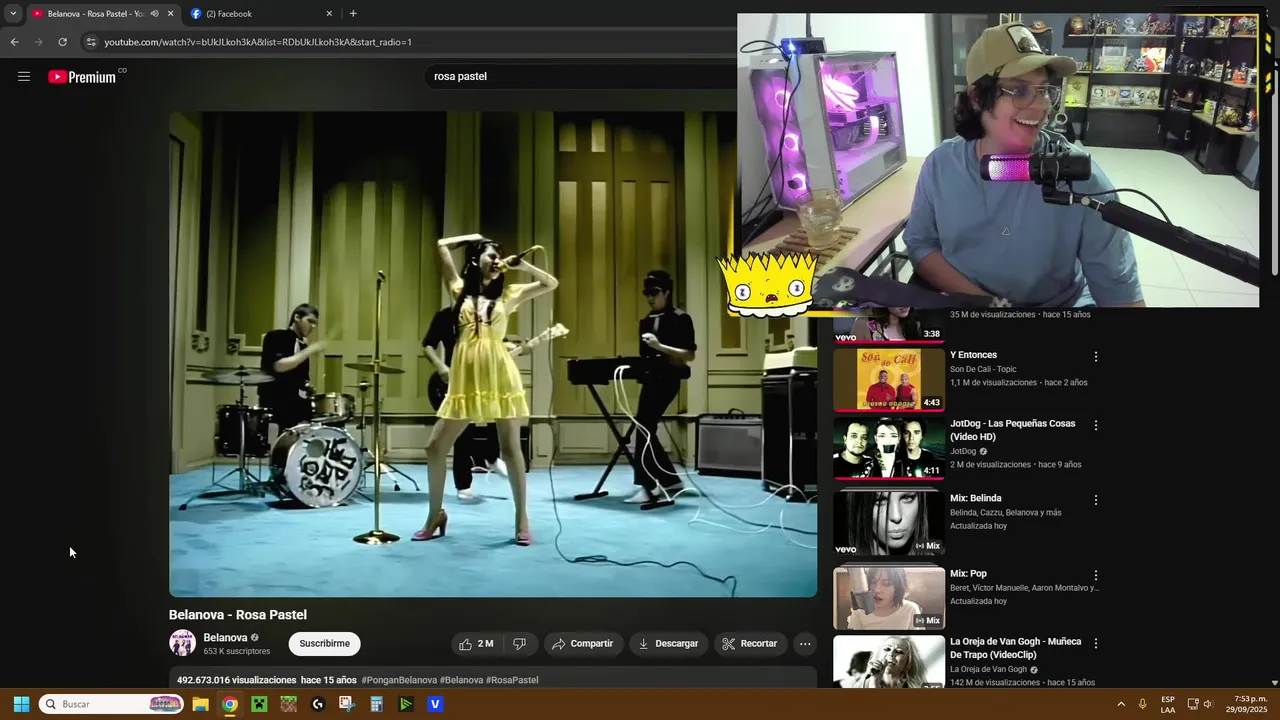Click the Belanova music video player

tap(493, 353)
